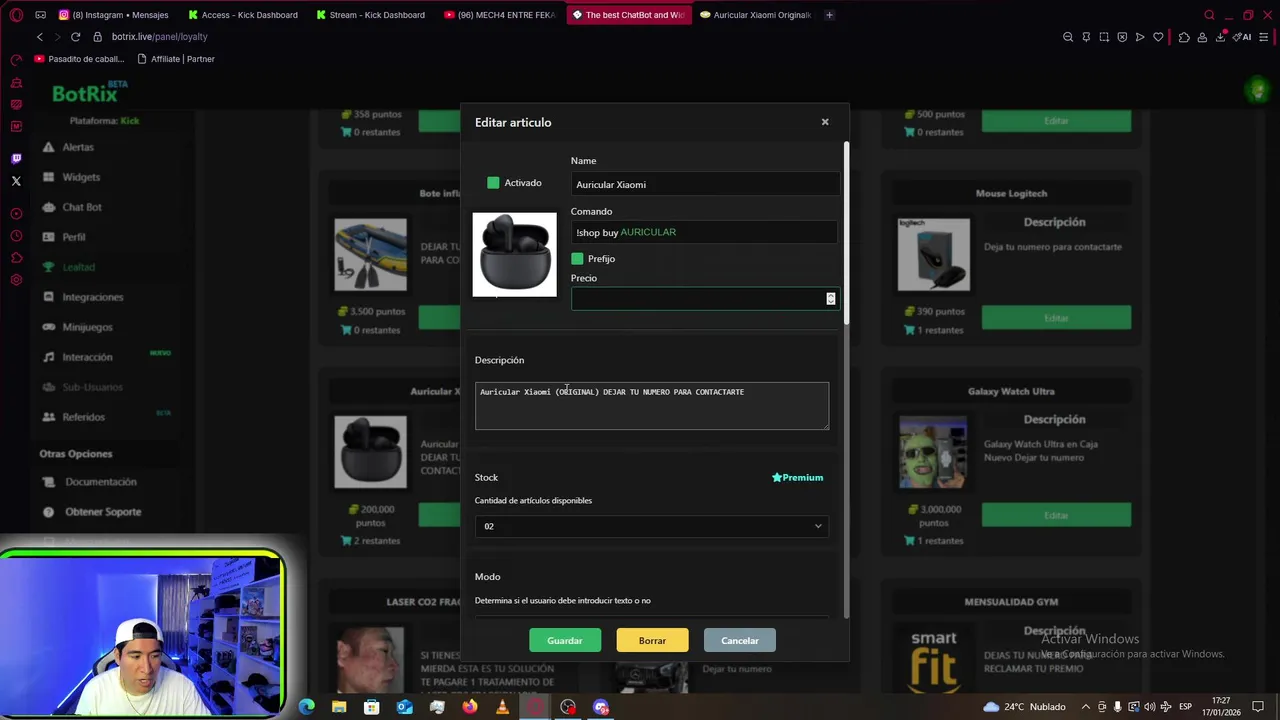The image size is (1280, 720).
Task: Click the Opera AI toolbar button
Action: coord(1243,37)
